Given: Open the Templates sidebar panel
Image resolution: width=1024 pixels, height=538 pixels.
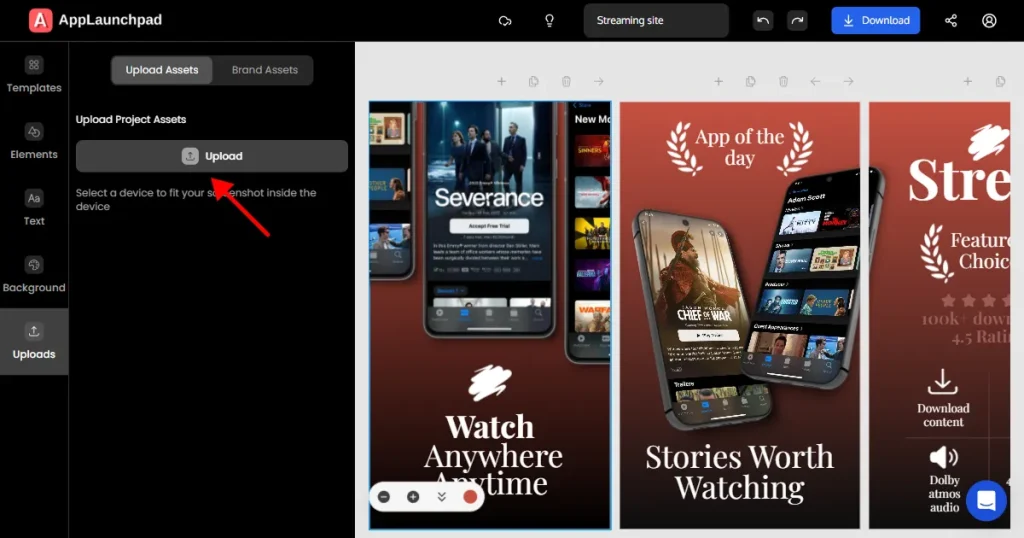Looking at the screenshot, I should (x=34, y=75).
